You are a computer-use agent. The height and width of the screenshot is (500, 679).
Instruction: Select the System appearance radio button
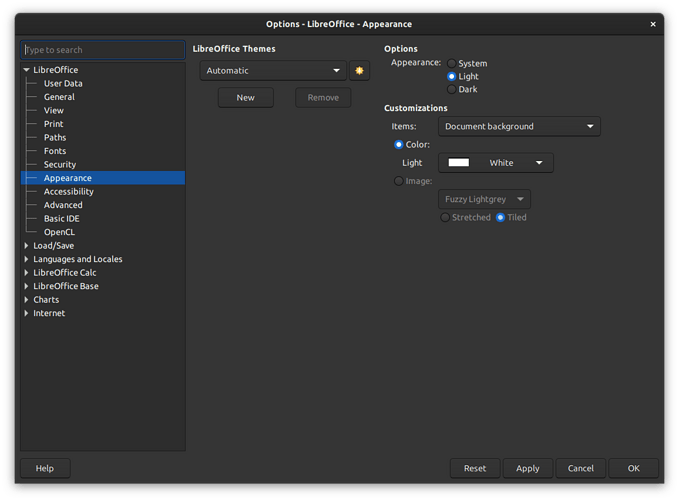(451, 64)
